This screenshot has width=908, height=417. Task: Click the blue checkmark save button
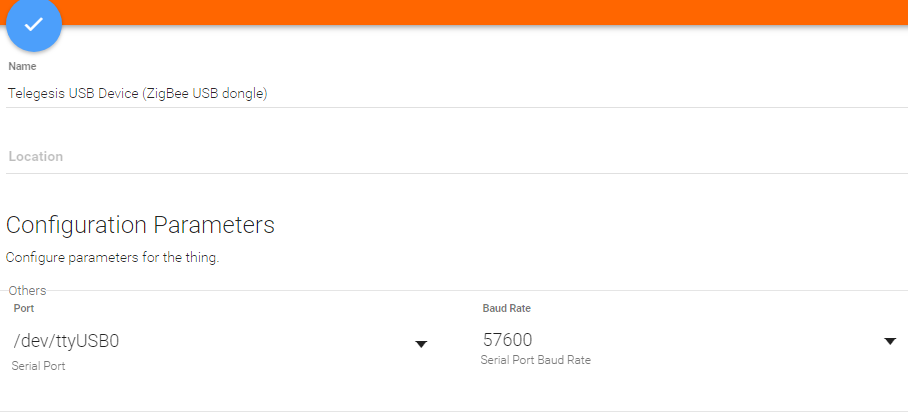[34, 24]
